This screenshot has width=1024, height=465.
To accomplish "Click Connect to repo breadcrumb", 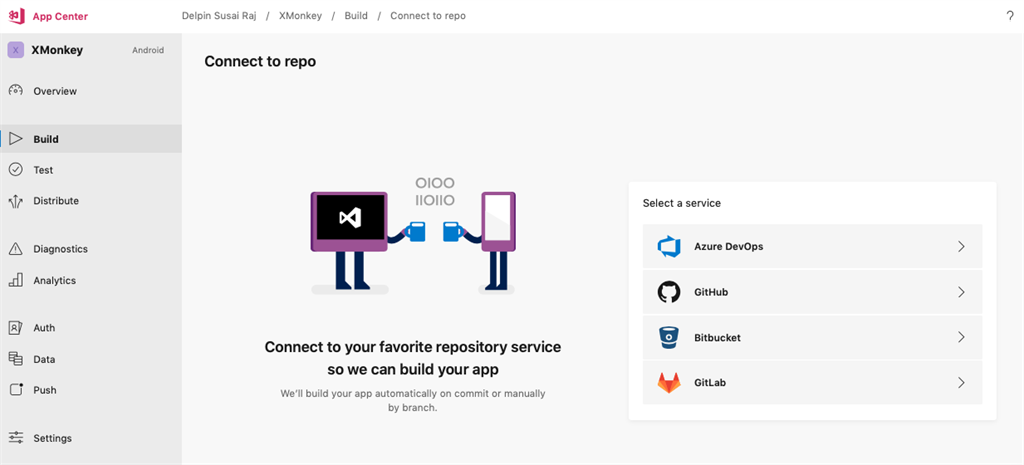I will (428, 16).
